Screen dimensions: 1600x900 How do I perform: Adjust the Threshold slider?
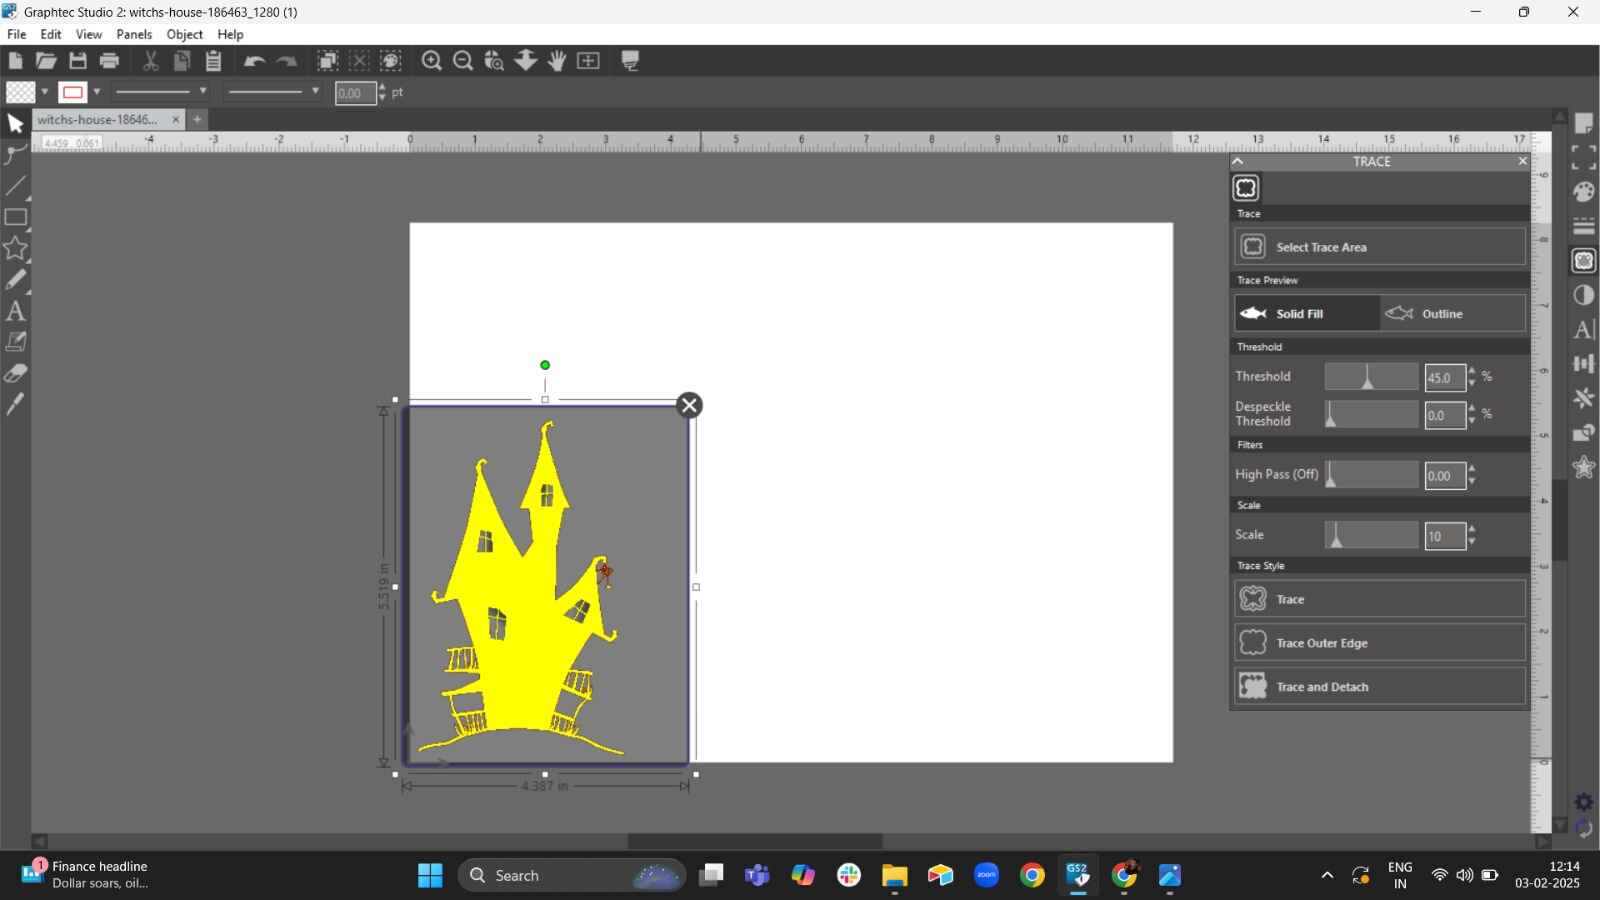pos(1371,377)
